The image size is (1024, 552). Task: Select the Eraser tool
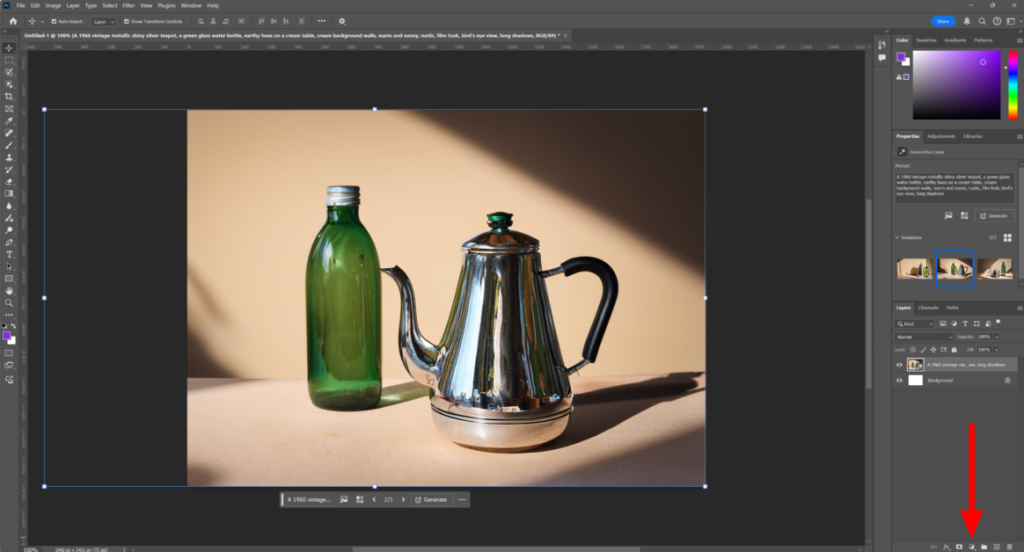coord(9,182)
